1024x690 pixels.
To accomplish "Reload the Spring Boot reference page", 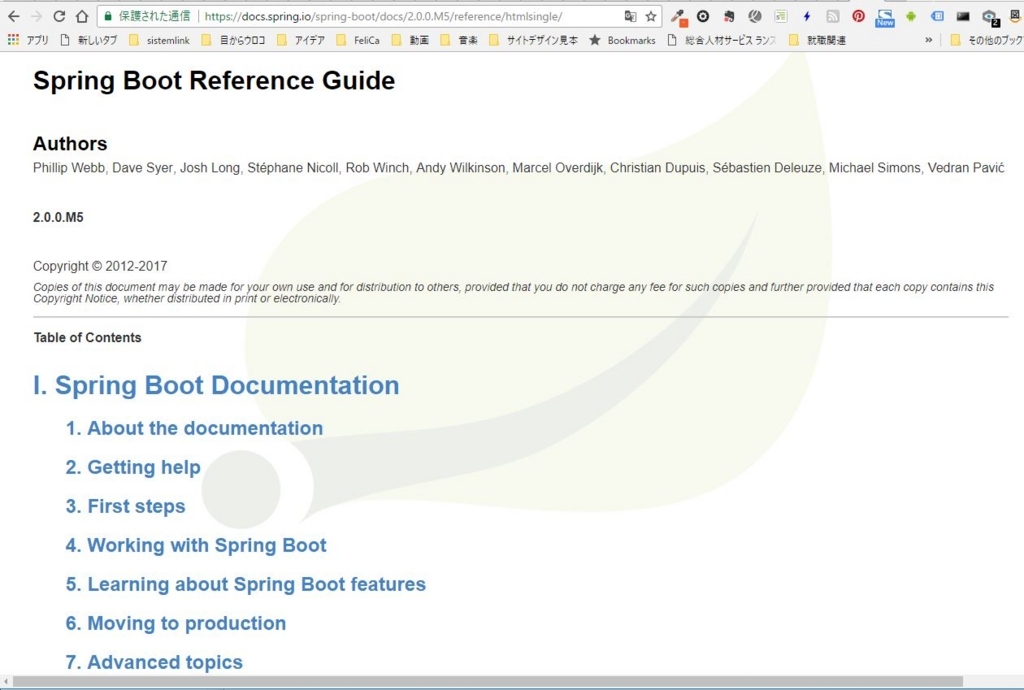I will 59,16.
